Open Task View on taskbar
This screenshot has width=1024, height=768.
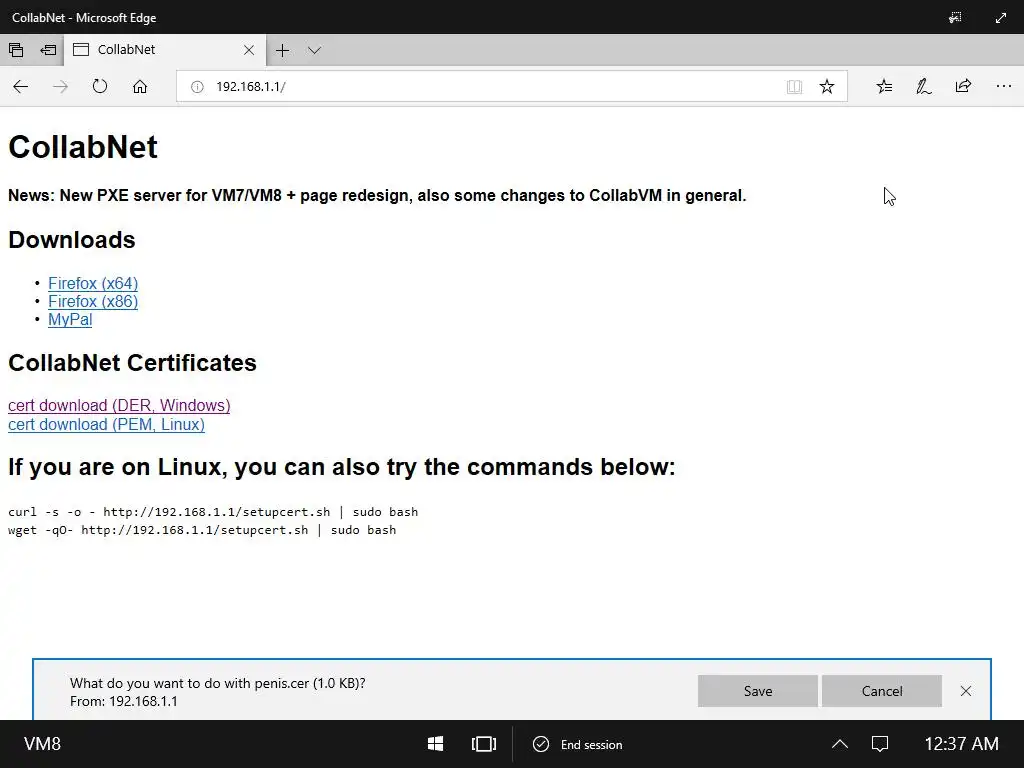[484, 744]
